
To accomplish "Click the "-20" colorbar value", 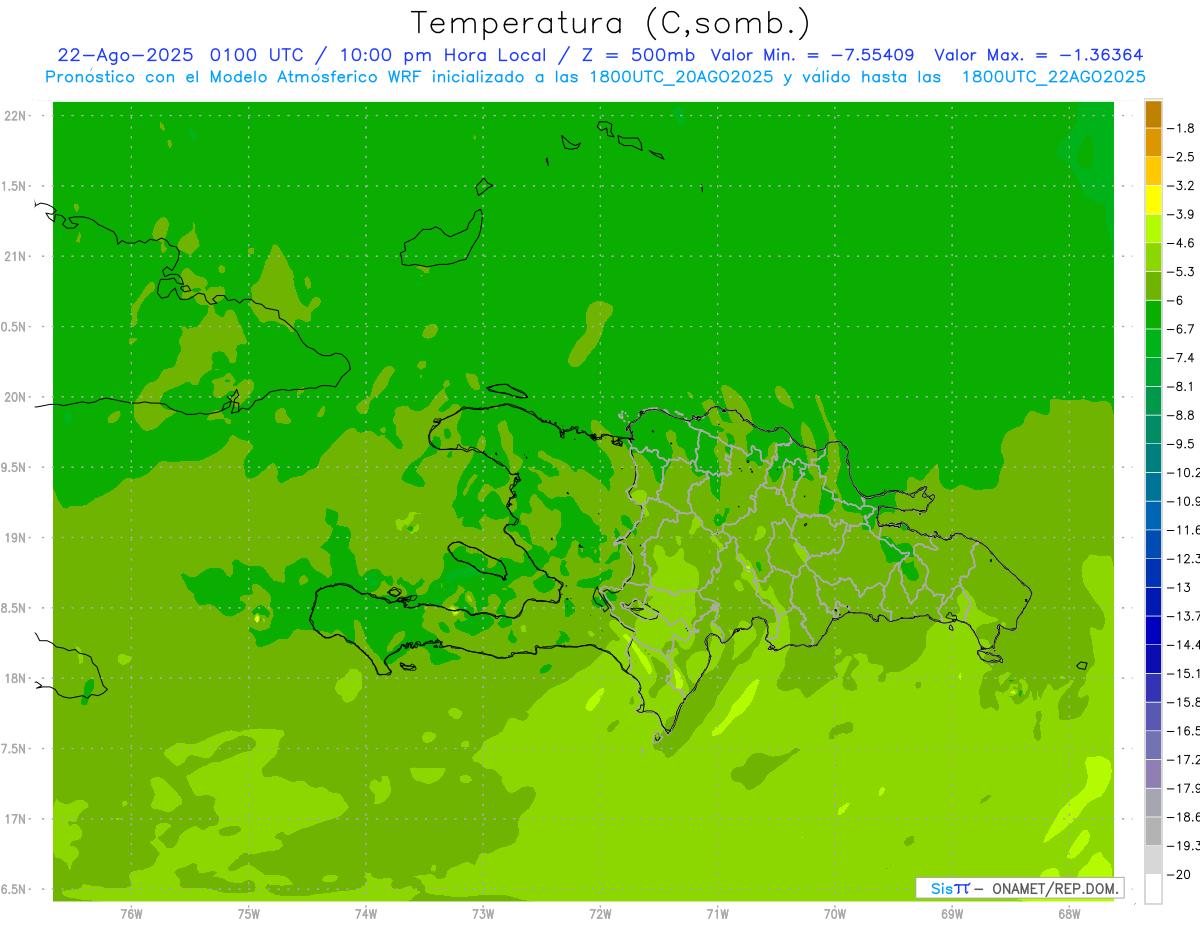I will [x=1179, y=874].
